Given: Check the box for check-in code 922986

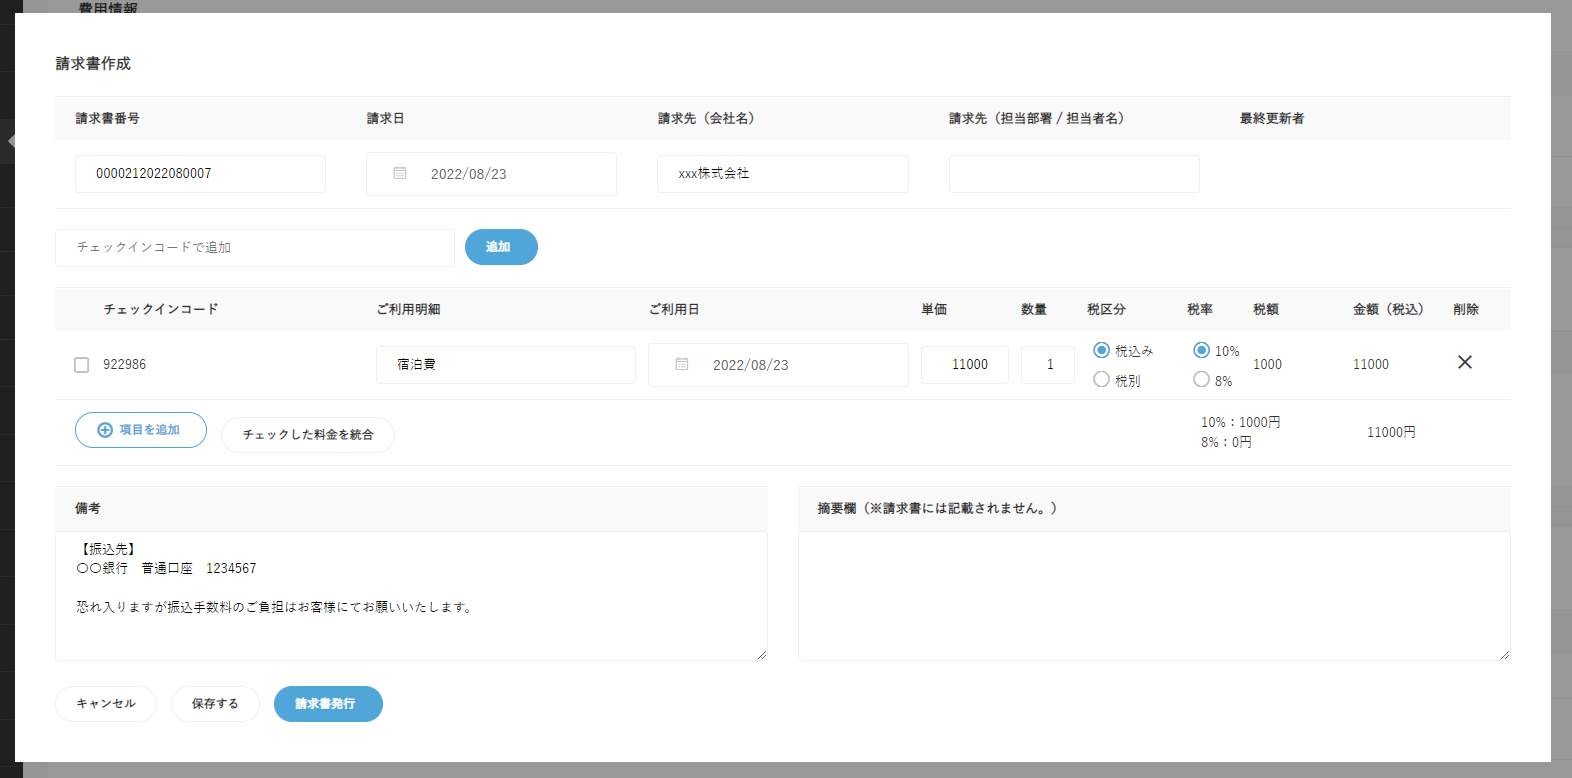Looking at the screenshot, I should (82, 365).
